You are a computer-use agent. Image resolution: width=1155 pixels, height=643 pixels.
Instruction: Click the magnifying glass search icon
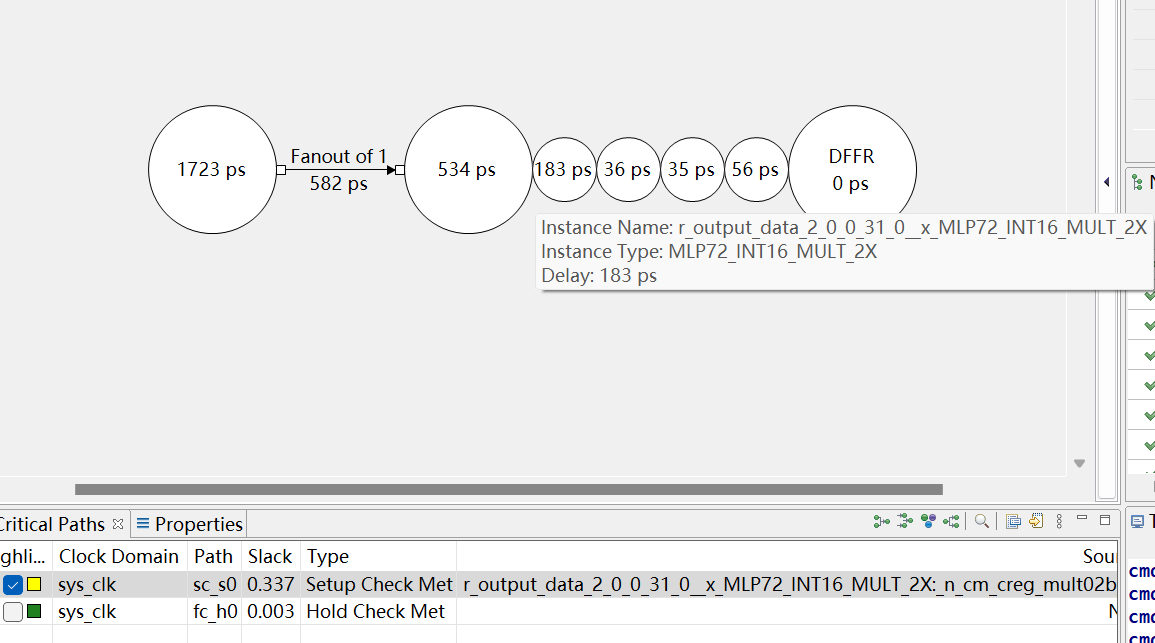tap(982, 521)
